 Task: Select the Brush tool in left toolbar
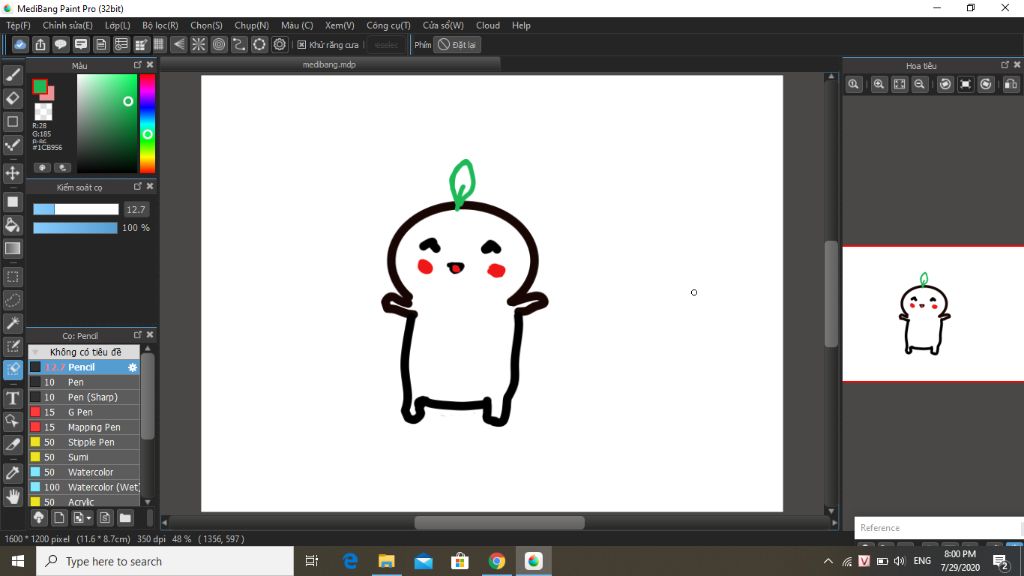tap(12, 75)
